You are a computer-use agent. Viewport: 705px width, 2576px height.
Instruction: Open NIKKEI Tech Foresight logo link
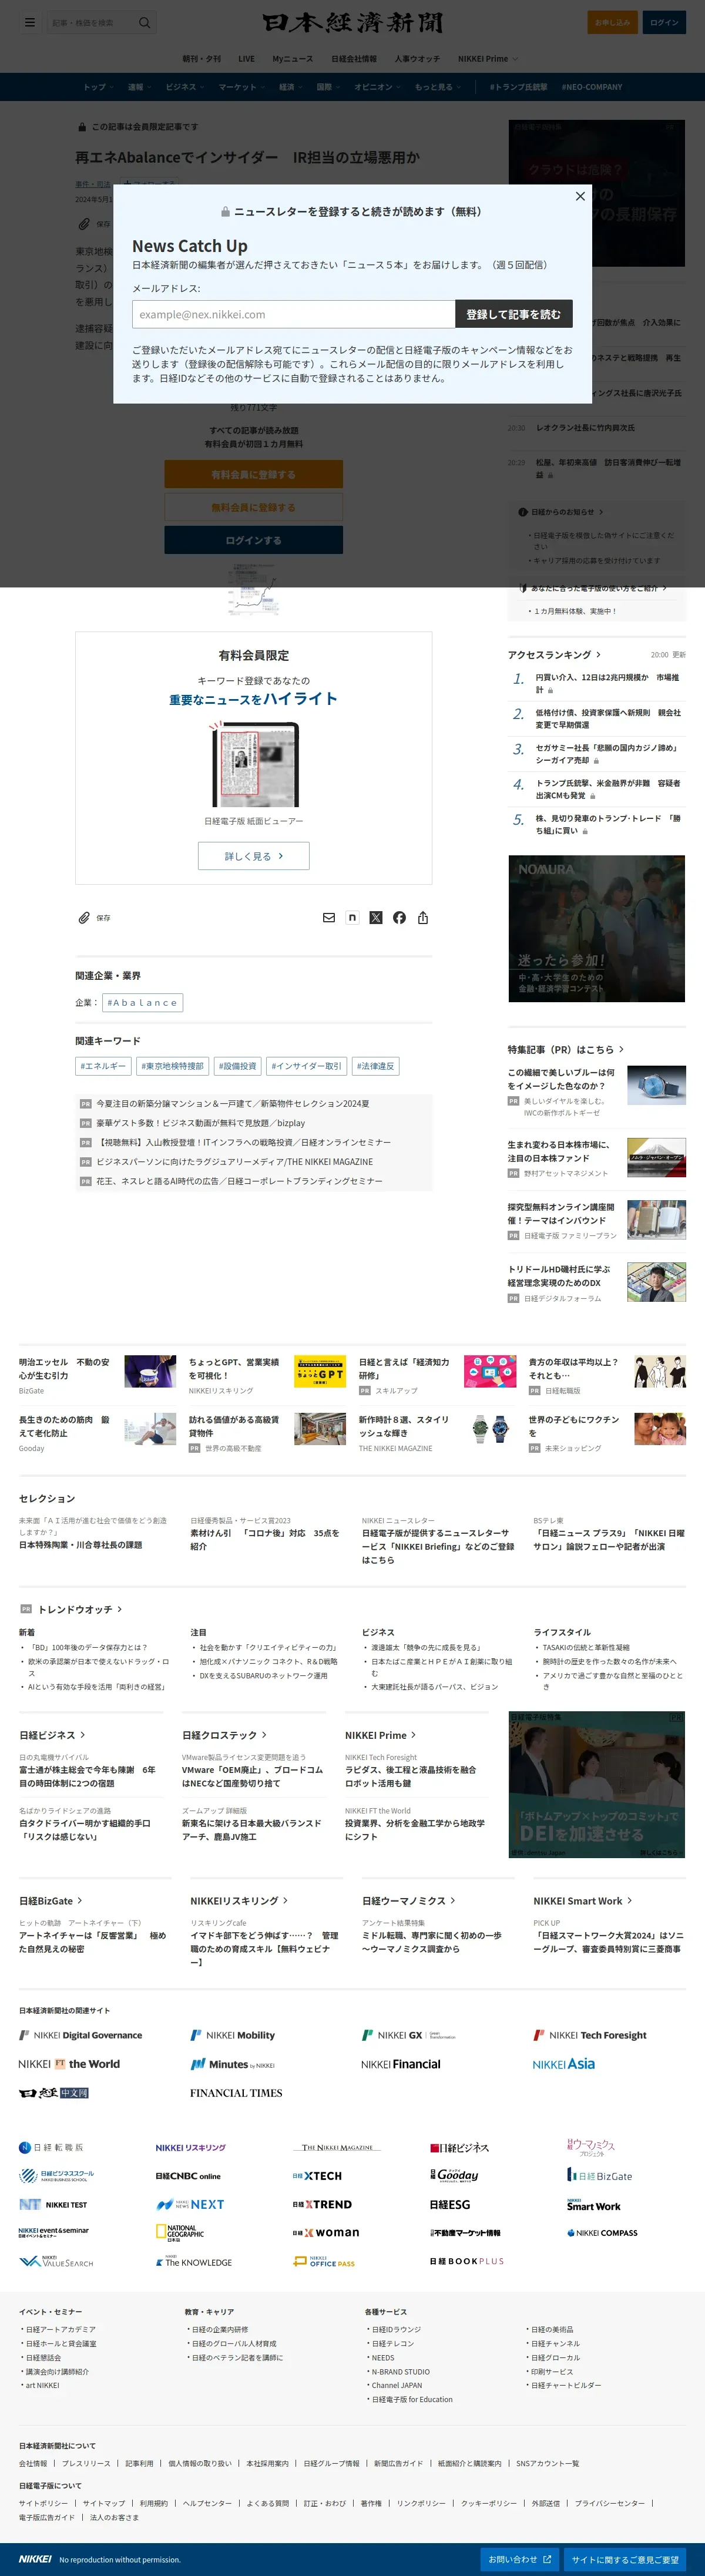[x=590, y=2035]
